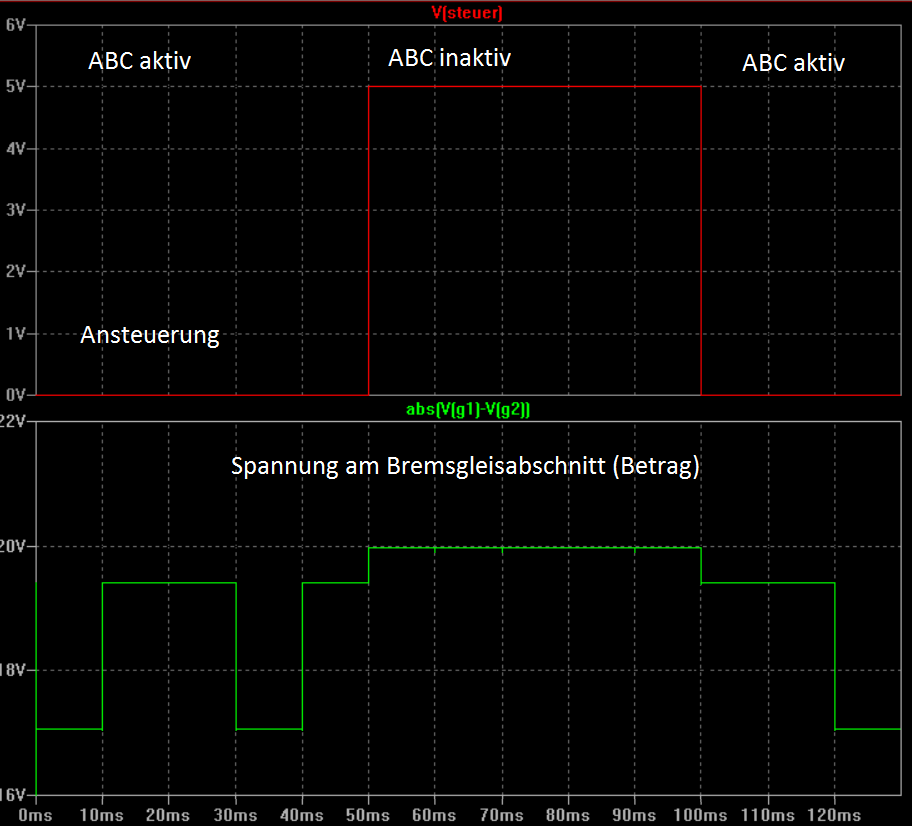This screenshot has height=826, width=912.
Task: Click the right 'ABC aktiv' annotation
Action: (793, 62)
